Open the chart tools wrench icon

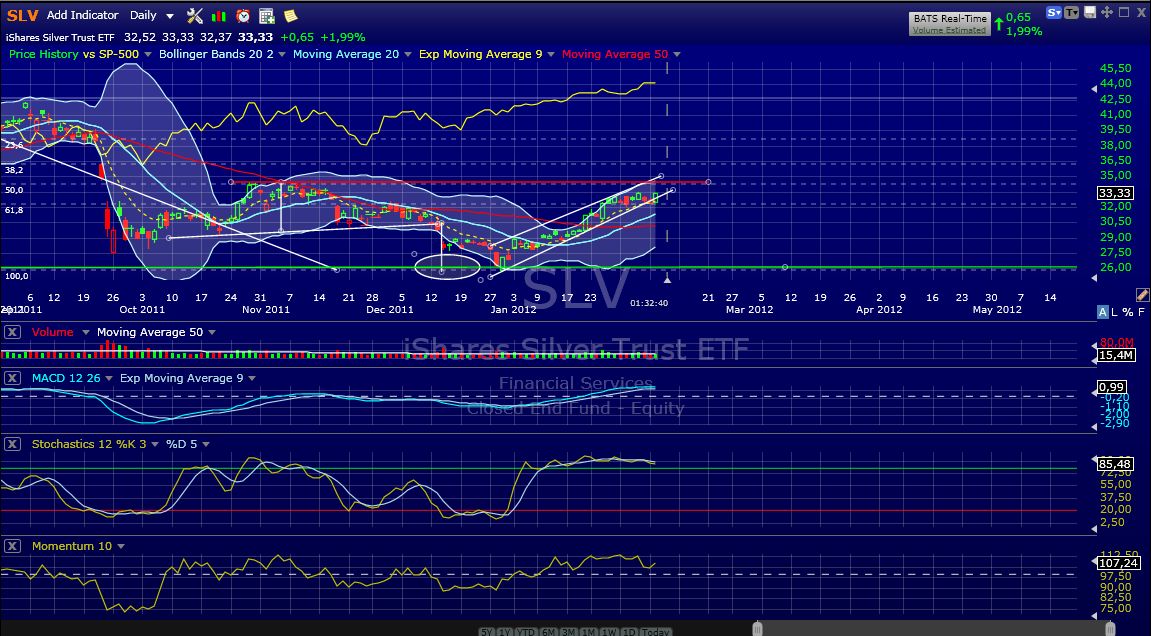(195, 15)
